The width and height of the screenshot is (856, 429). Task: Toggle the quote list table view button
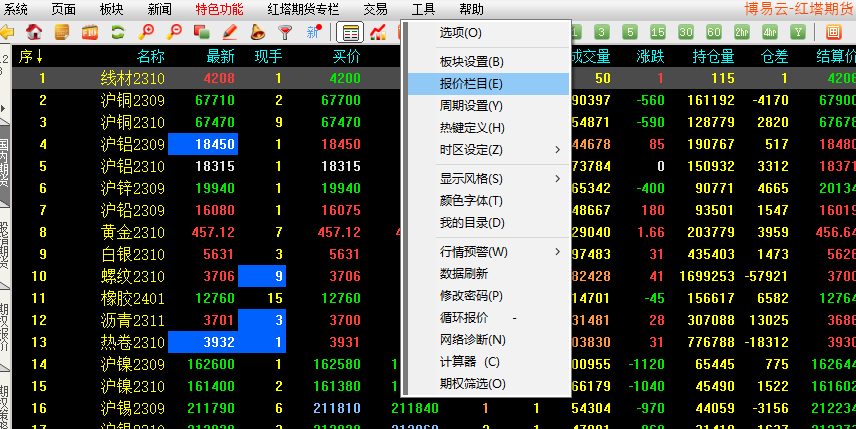351,32
